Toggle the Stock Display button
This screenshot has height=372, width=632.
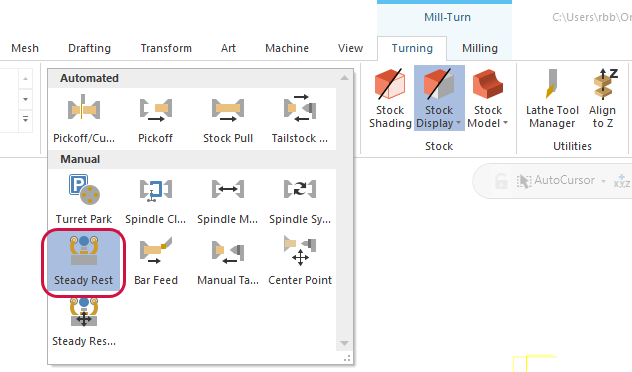[x=439, y=98]
